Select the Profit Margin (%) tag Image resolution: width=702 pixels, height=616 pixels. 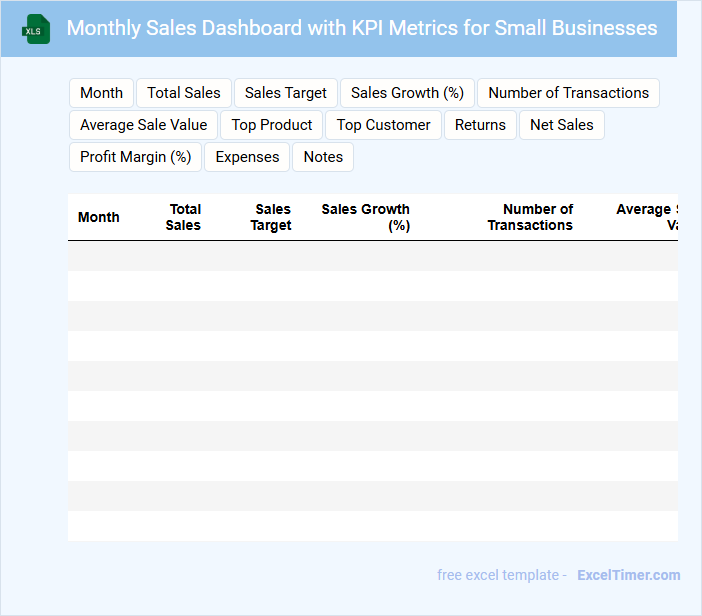(x=135, y=157)
